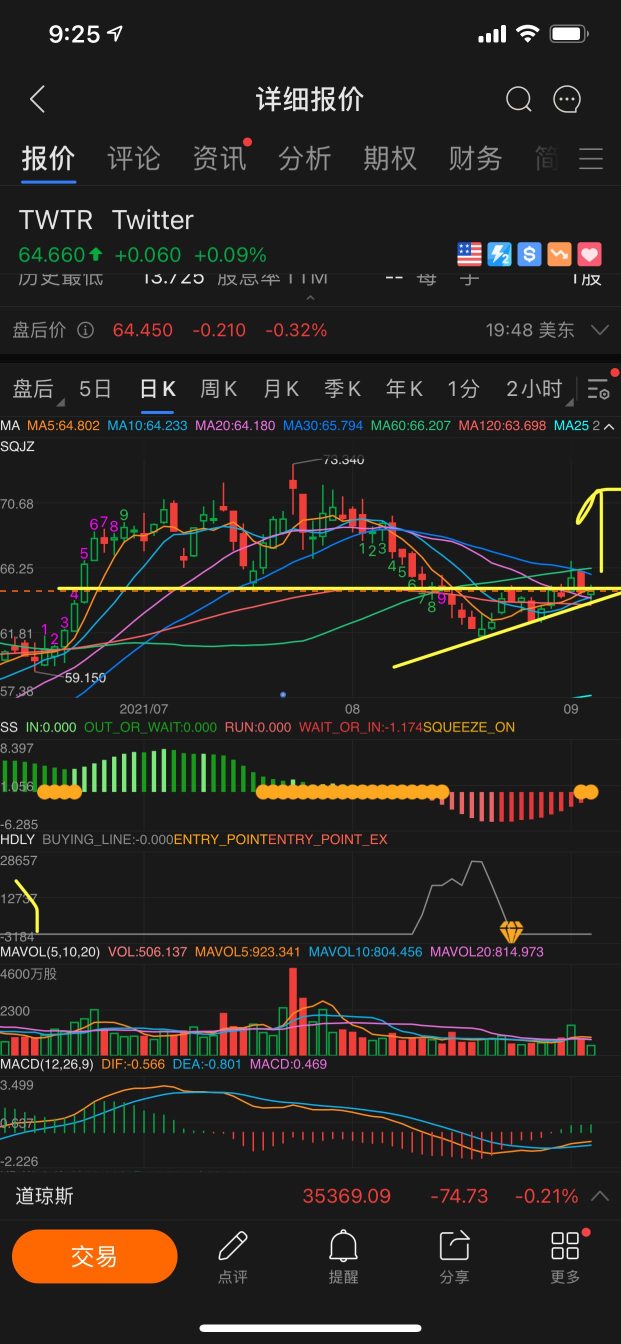The width and height of the screenshot is (621, 1344).
Task: Open the 财务 financials tab
Action: tap(475, 158)
